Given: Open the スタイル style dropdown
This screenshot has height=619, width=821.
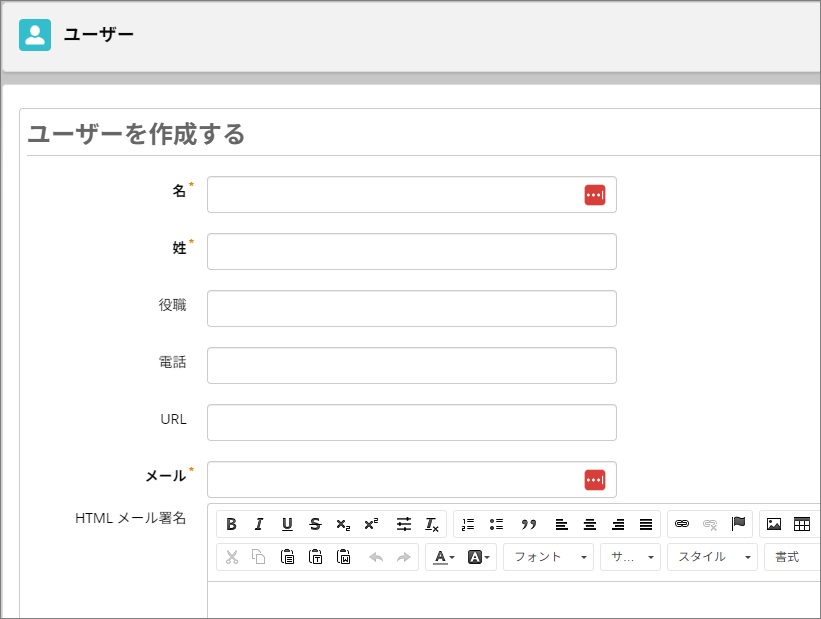Looking at the screenshot, I should pos(712,557).
